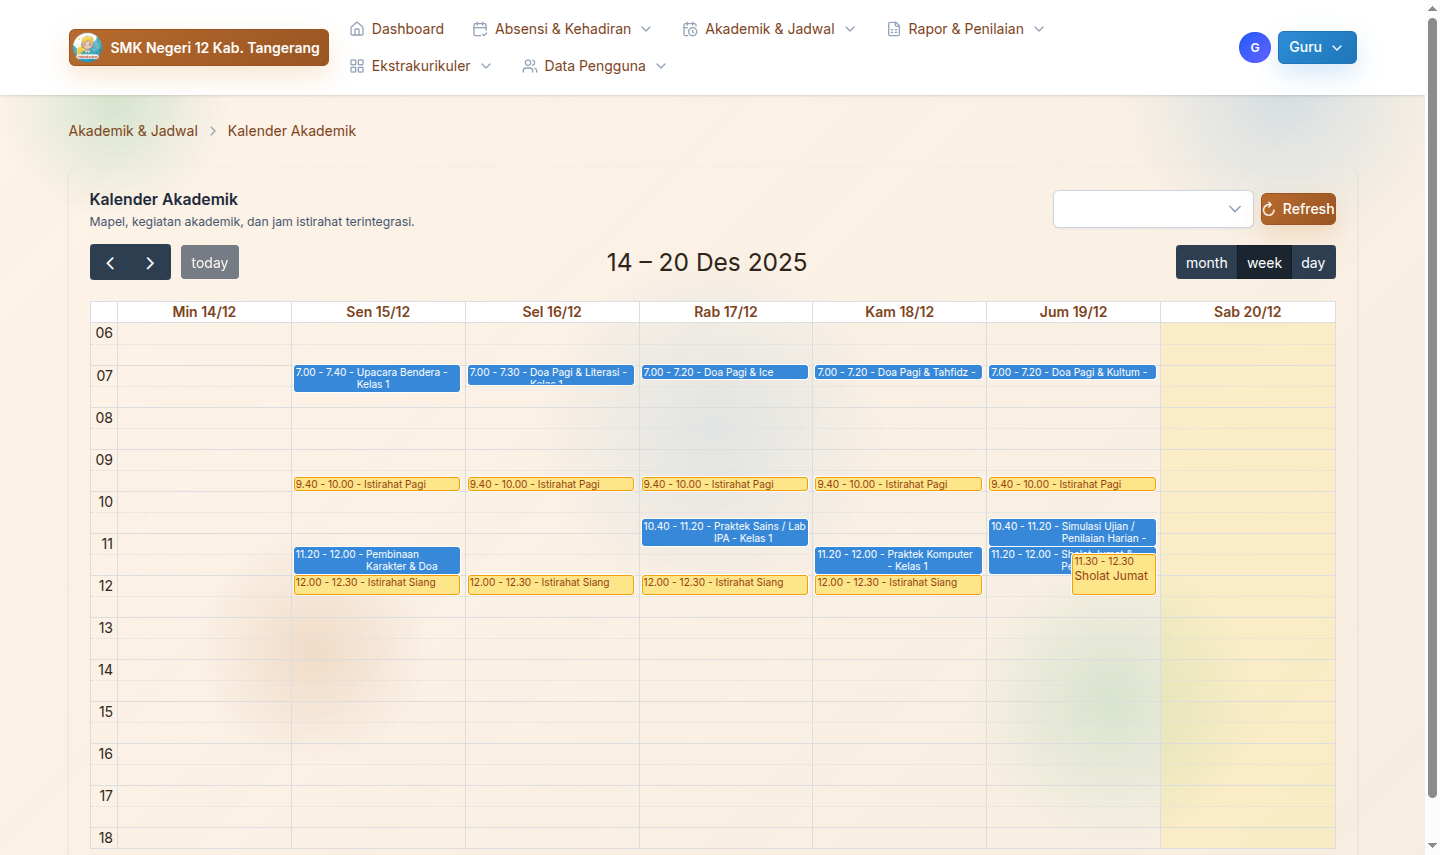Click the Rapor & Penilaian document icon
Image resolution: width=1440 pixels, height=855 pixels.
[894, 29]
